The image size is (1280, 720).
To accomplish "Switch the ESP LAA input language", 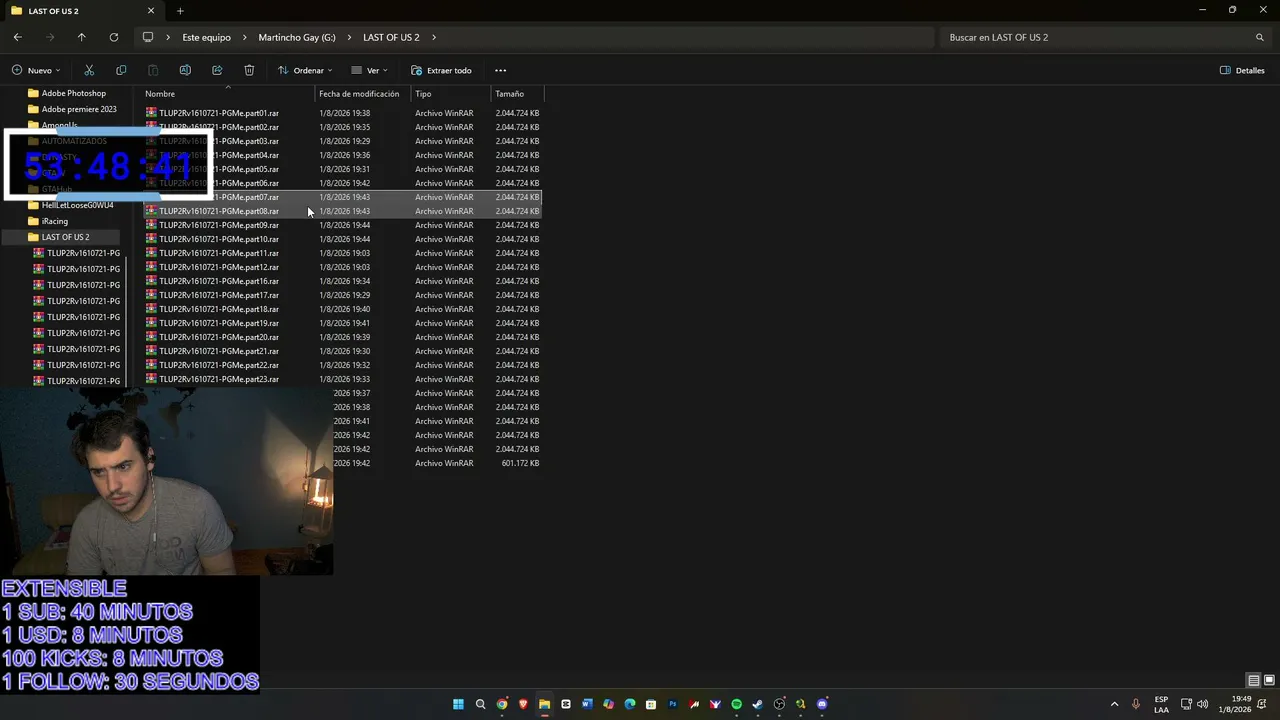I will point(1161,704).
